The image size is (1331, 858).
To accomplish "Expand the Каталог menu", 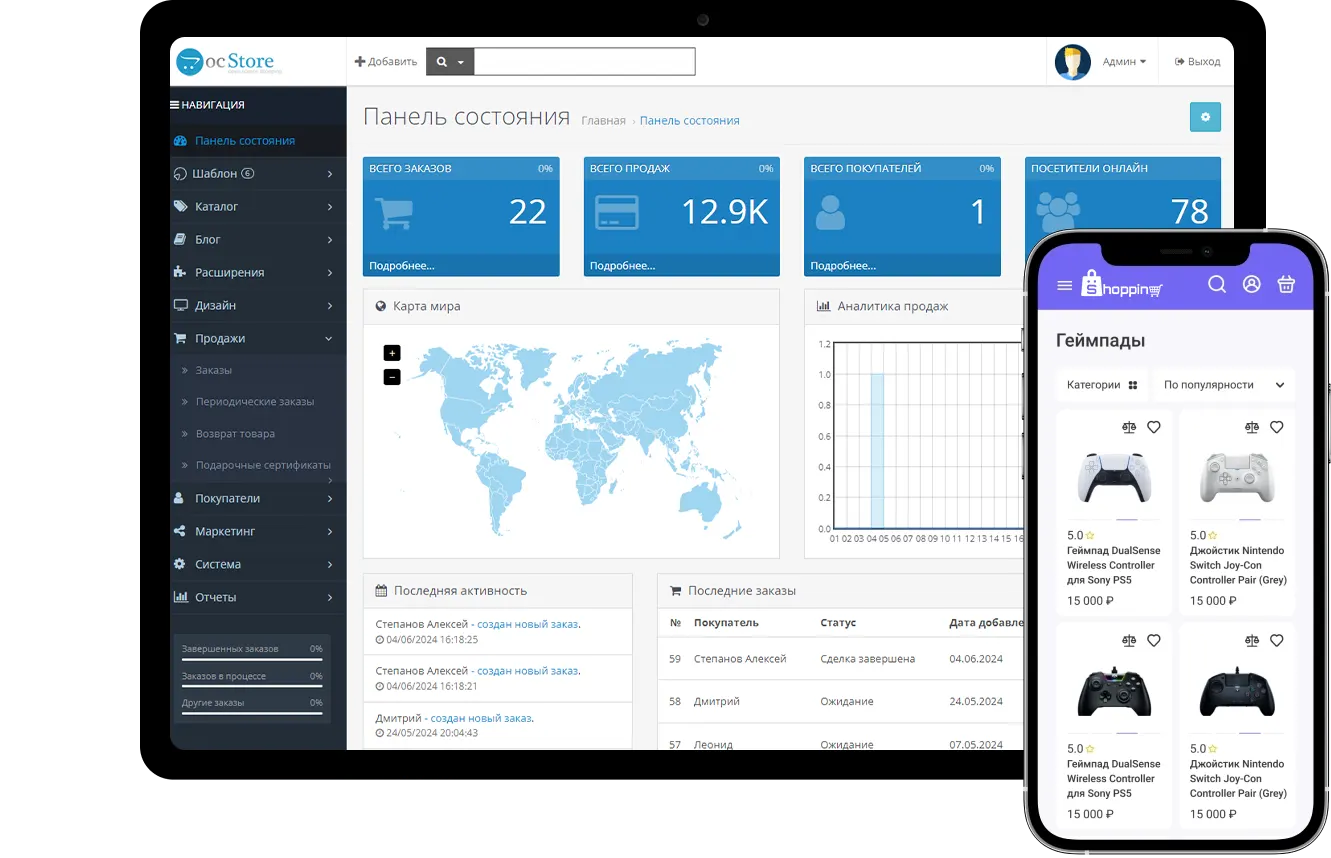I will point(258,207).
